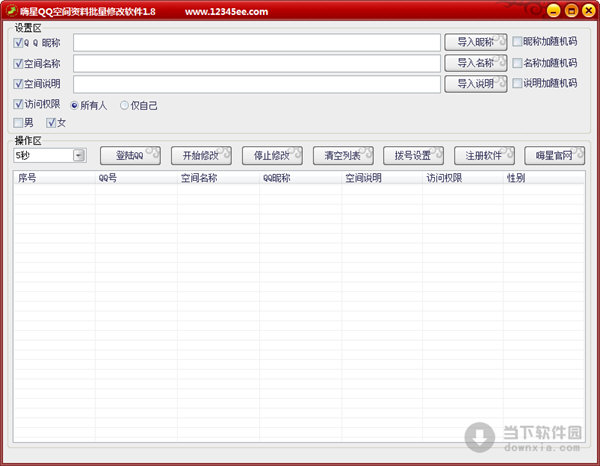Image resolution: width=600 pixels, height=466 pixels.
Task: Click into the 空间名称 text field
Action: point(257,64)
